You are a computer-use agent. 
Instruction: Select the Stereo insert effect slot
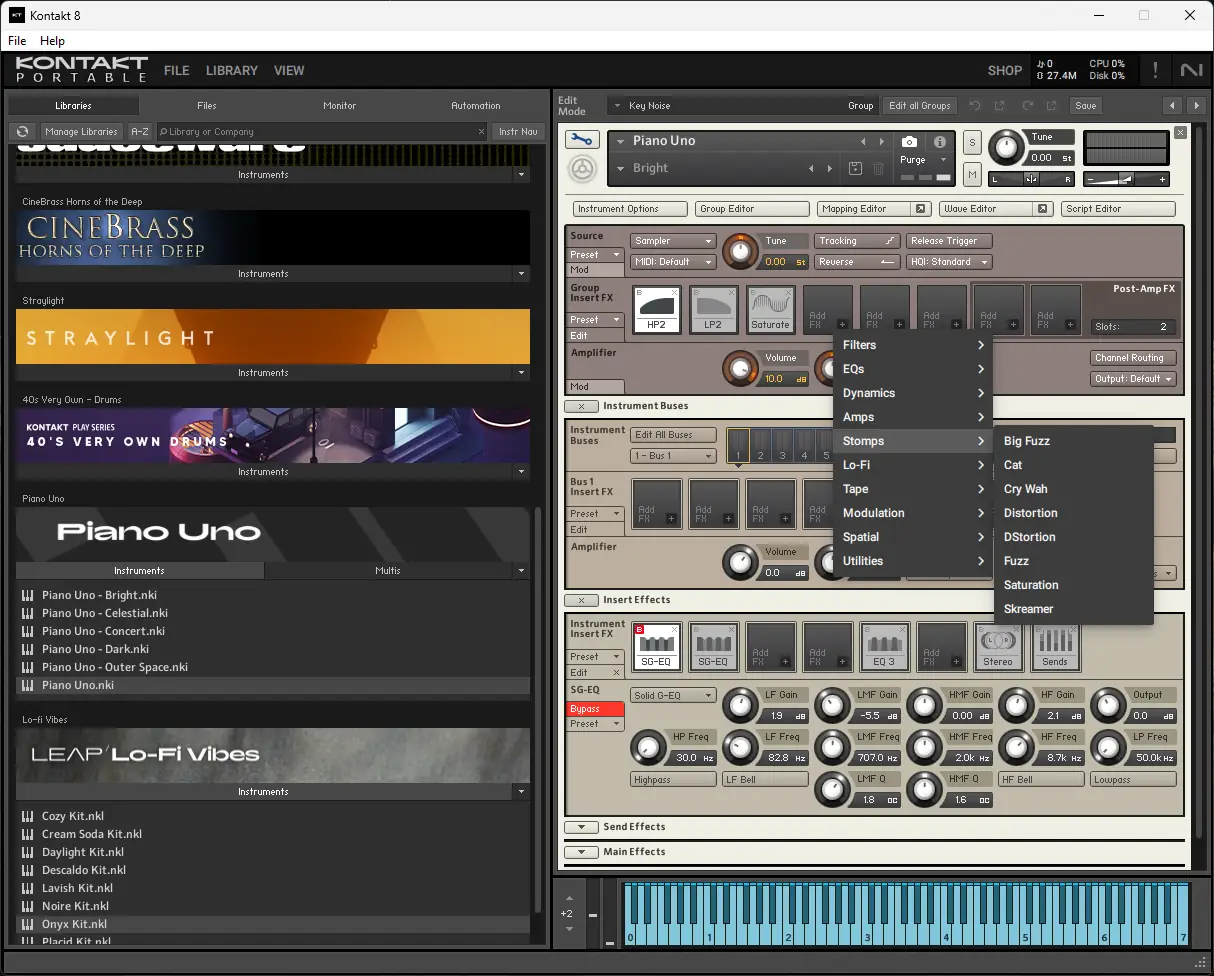998,645
